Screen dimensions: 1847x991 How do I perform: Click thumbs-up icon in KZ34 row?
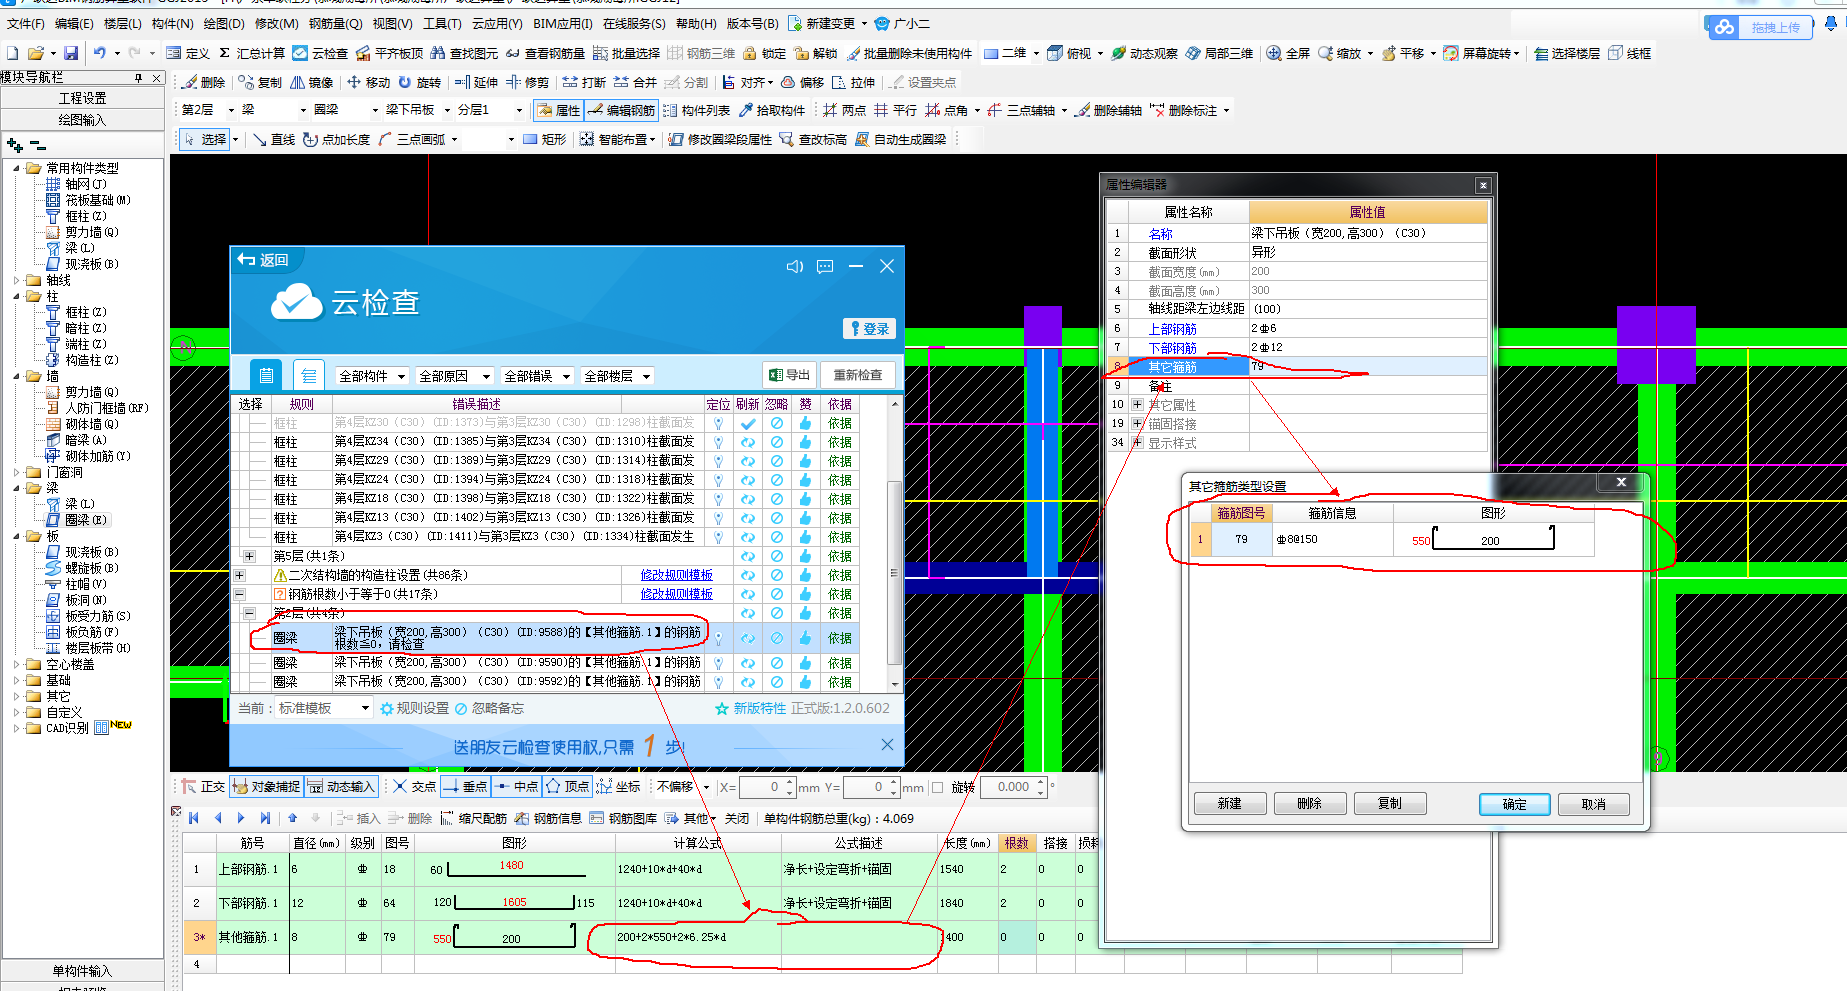(805, 442)
